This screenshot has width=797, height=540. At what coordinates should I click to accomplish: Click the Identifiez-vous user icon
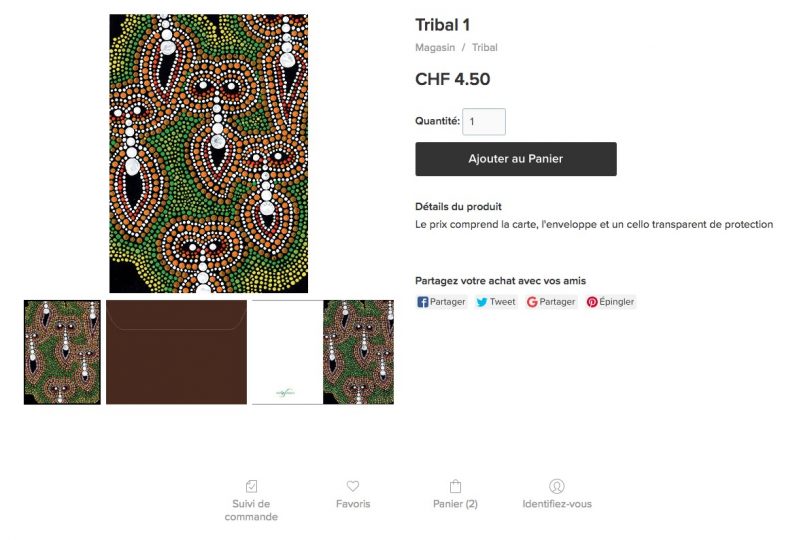click(557, 487)
